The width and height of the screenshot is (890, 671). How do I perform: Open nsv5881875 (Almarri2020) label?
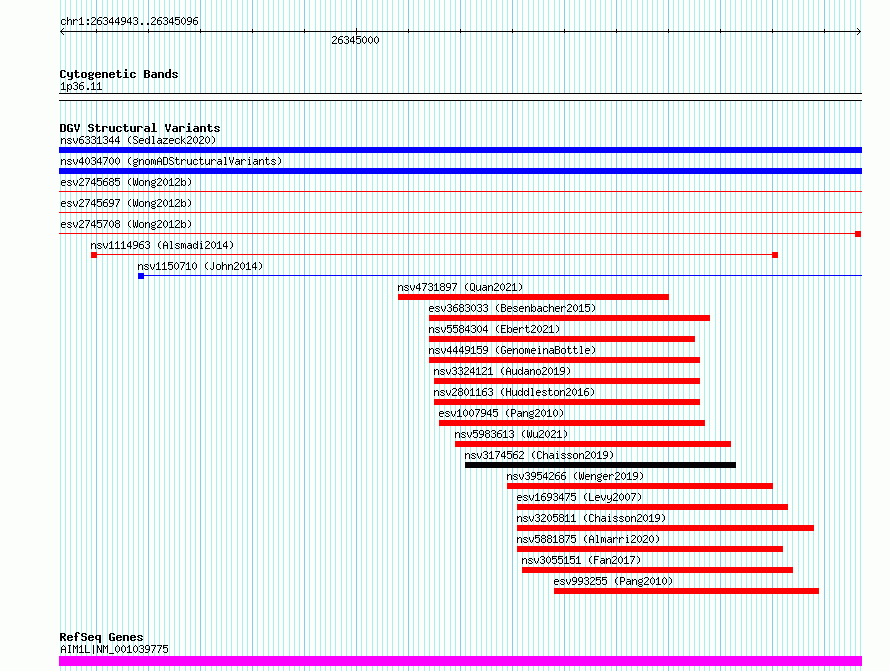coord(588,539)
